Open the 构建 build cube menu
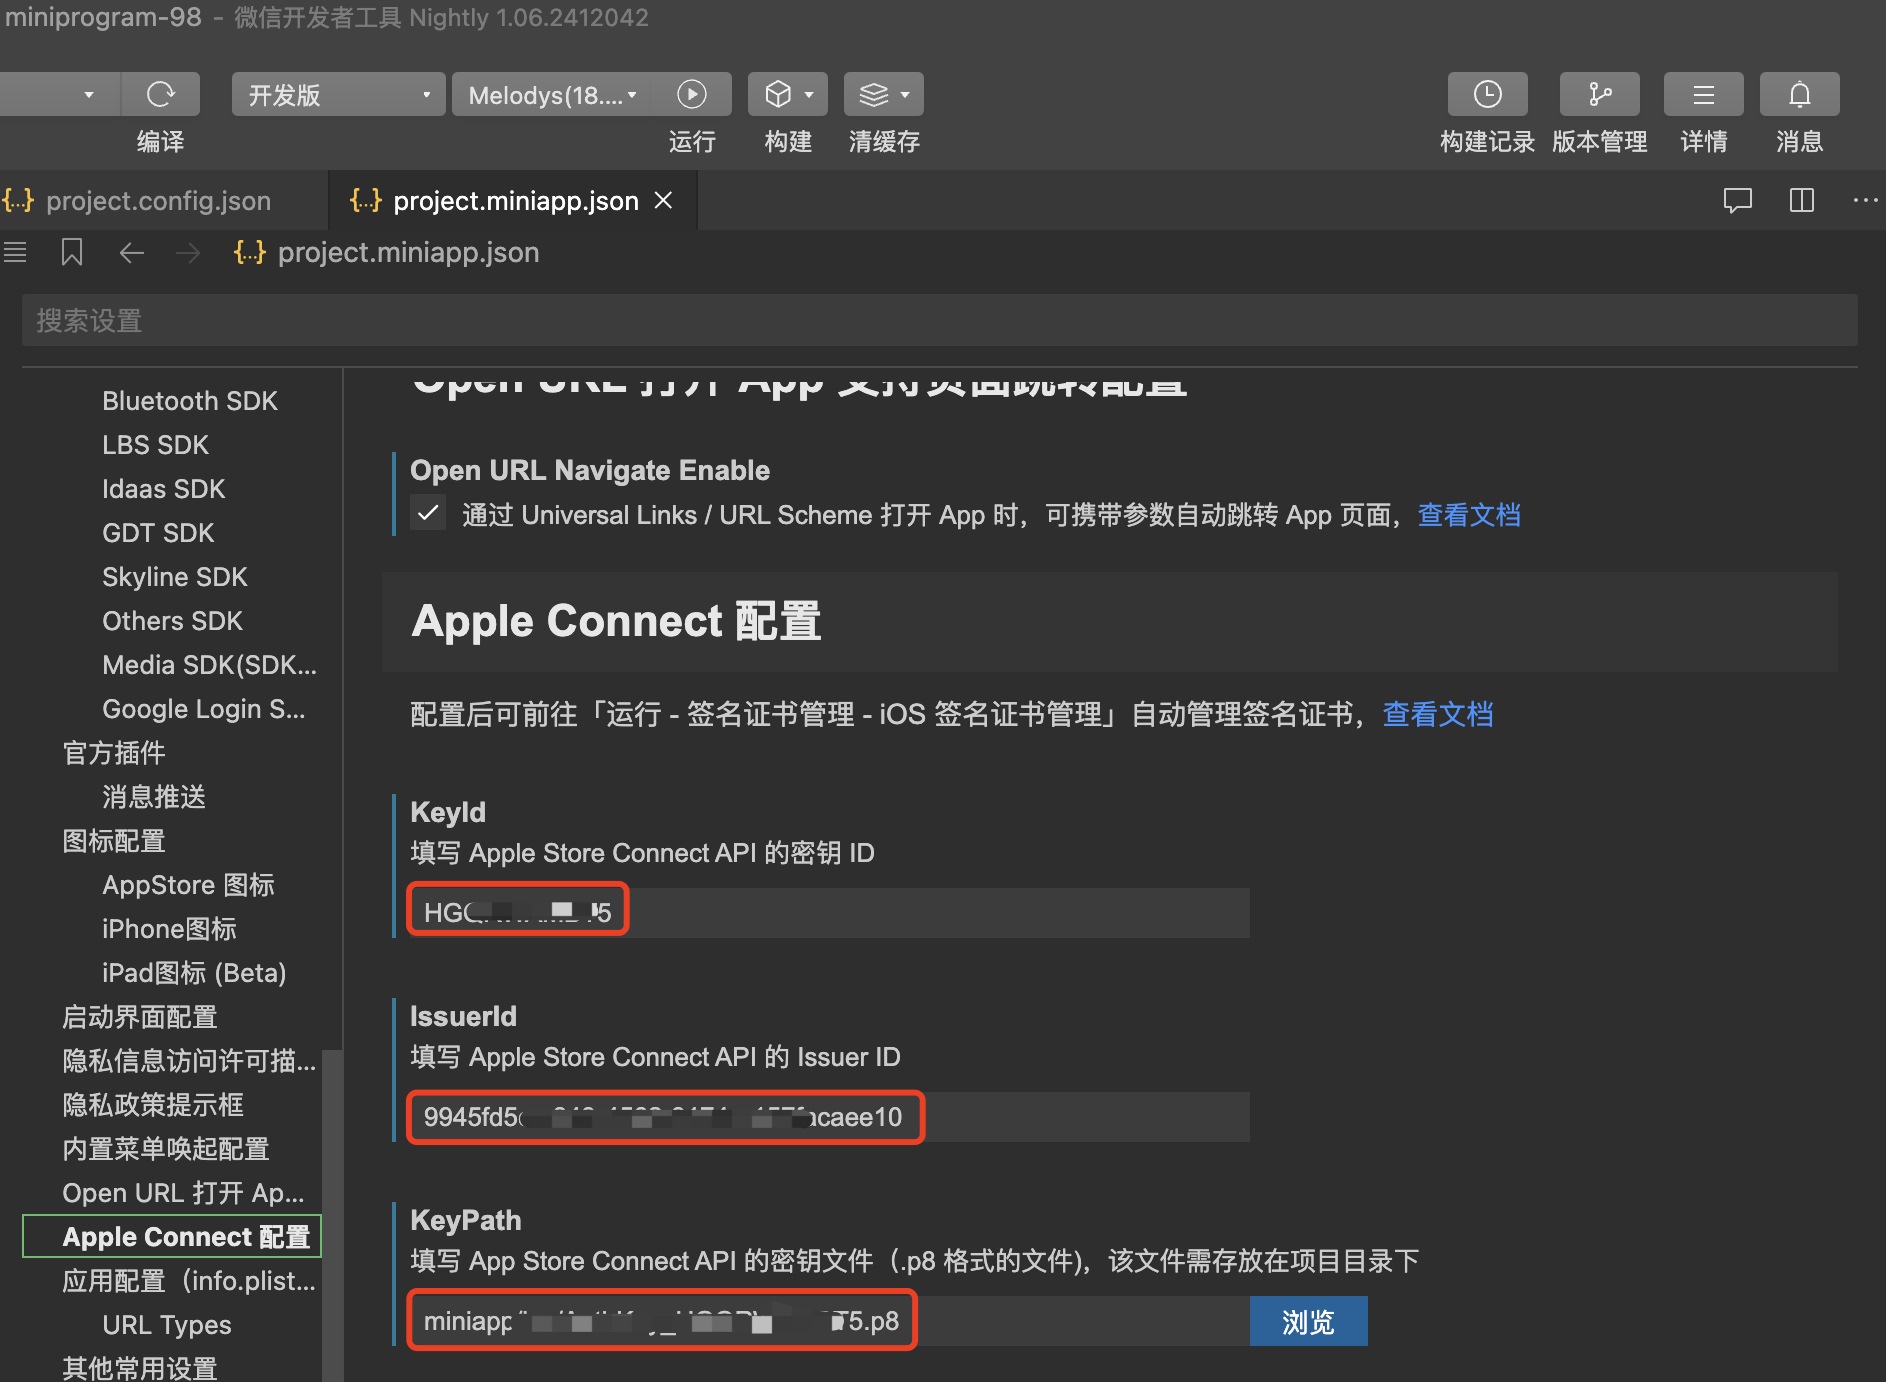The width and height of the screenshot is (1886, 1382). (788, 94)
